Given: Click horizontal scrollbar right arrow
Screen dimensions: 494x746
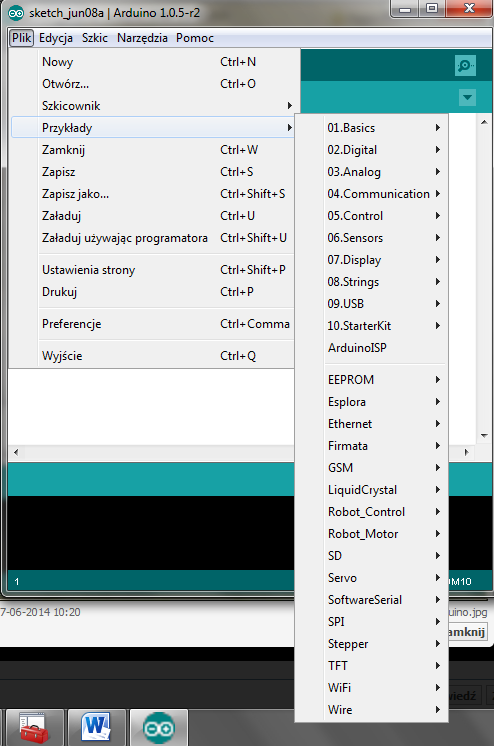Looking at the screenshot, I should [x=466, y=452].
